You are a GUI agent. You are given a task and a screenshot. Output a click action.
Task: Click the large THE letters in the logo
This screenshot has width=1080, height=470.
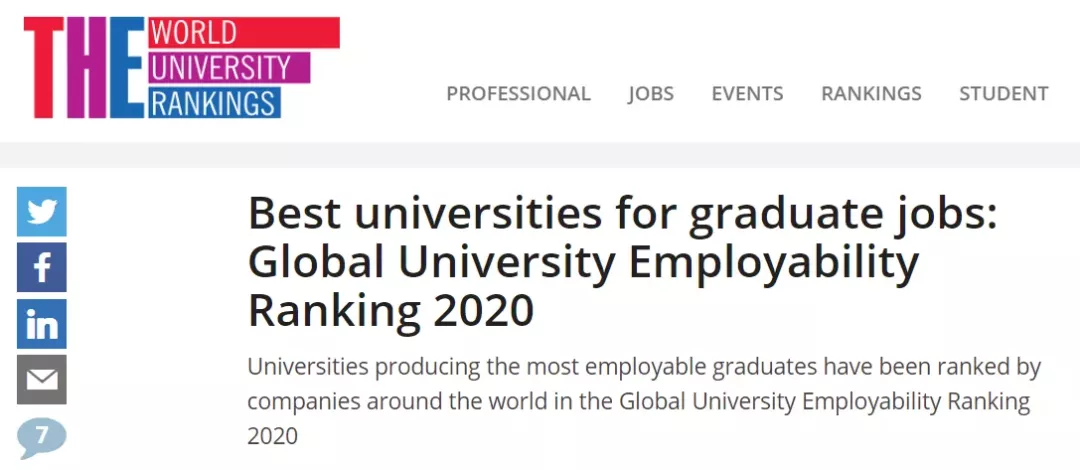click(x=85, y=68)
